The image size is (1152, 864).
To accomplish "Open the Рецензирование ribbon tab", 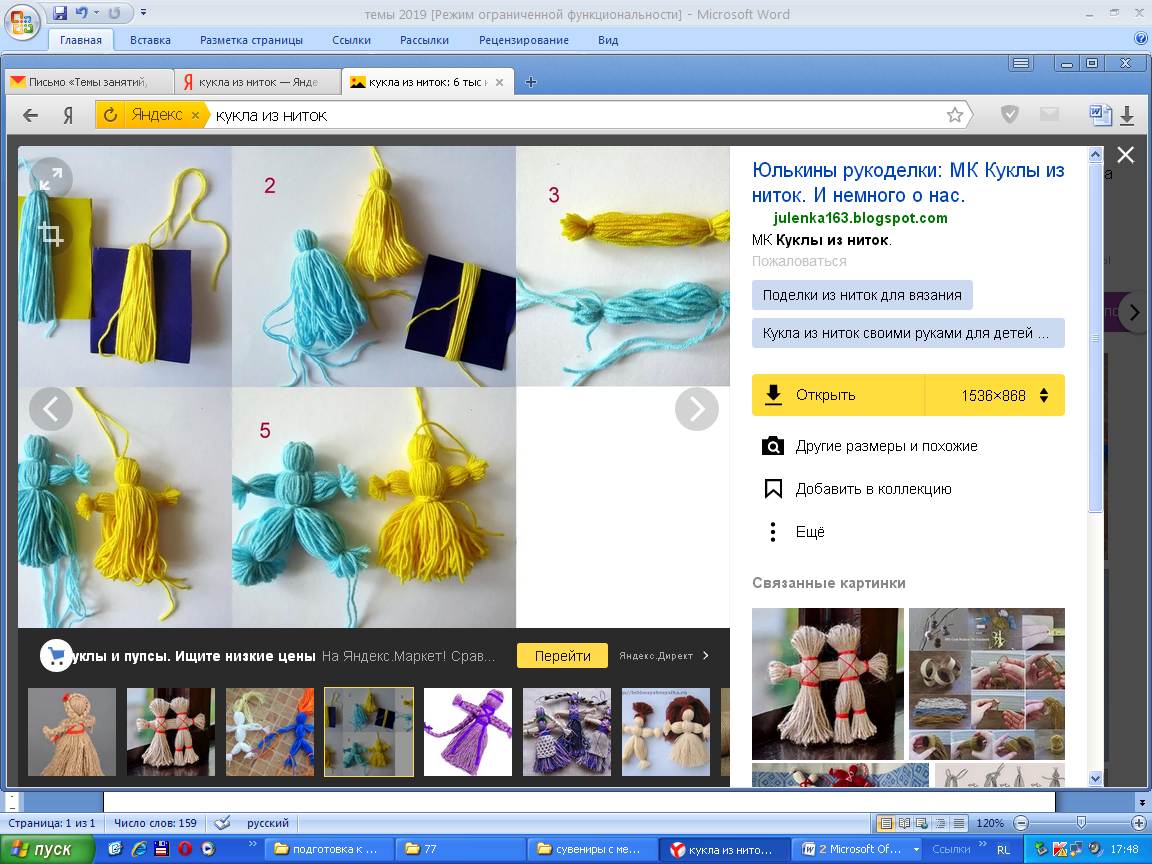I will [524, 40].
